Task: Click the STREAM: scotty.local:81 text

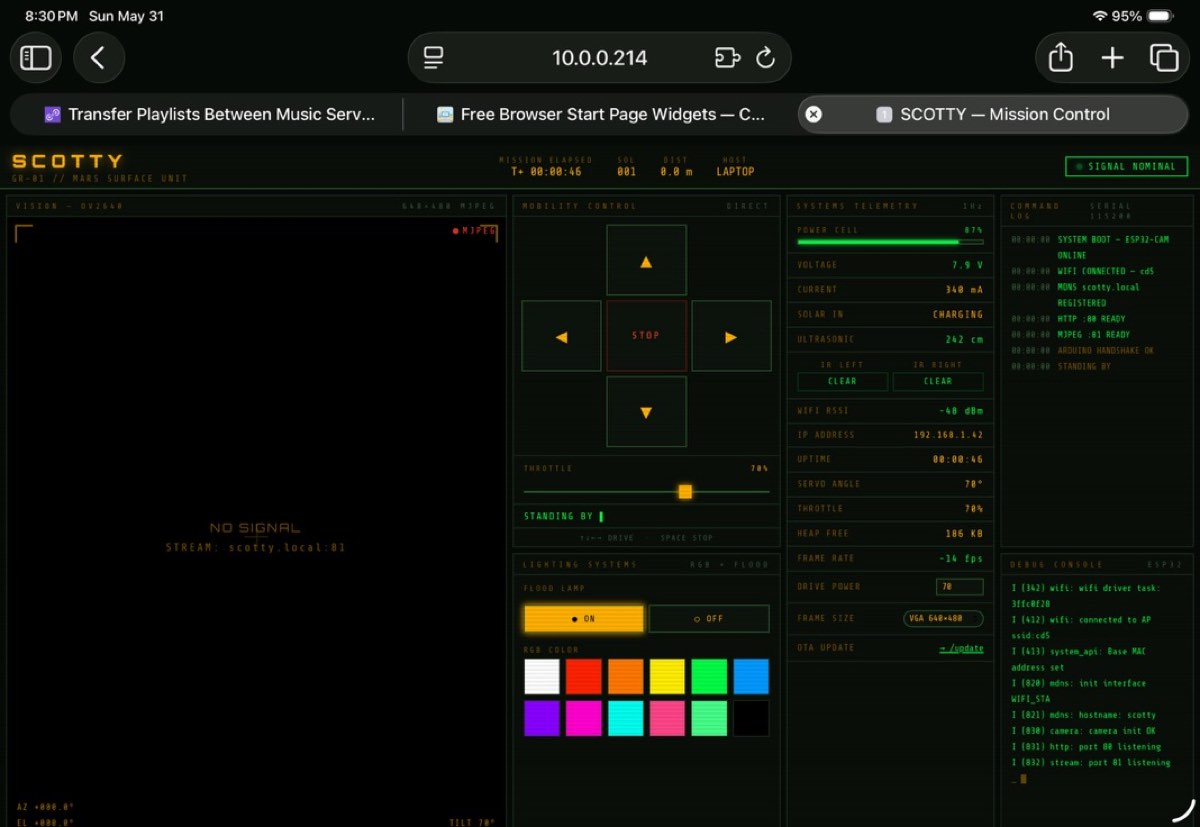Action: coord(256,548)
